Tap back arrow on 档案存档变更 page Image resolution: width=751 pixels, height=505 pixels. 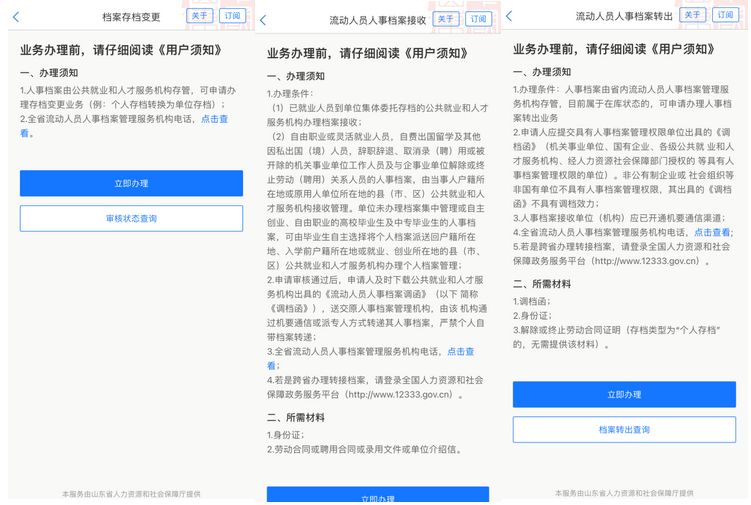coord(15,17)
